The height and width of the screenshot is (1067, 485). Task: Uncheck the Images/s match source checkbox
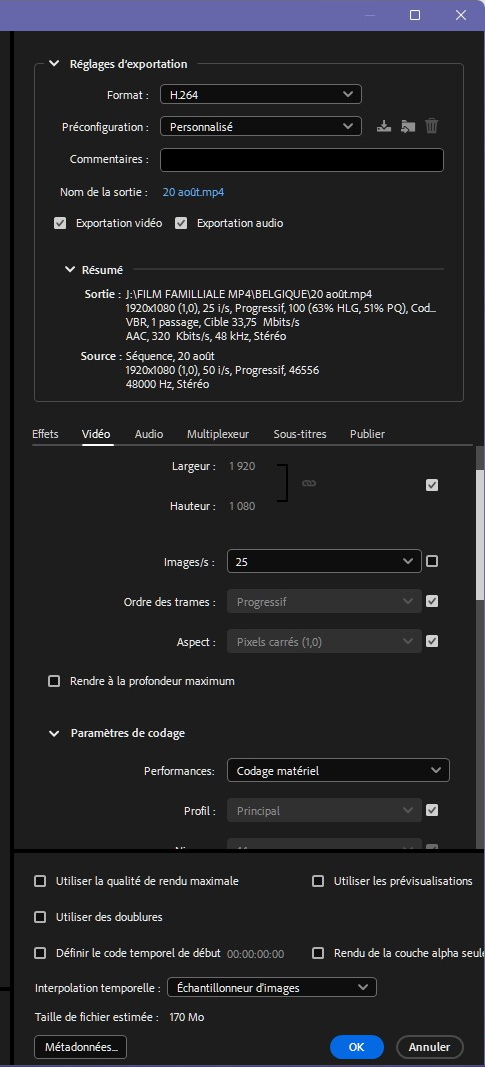[x=431, y=561]
